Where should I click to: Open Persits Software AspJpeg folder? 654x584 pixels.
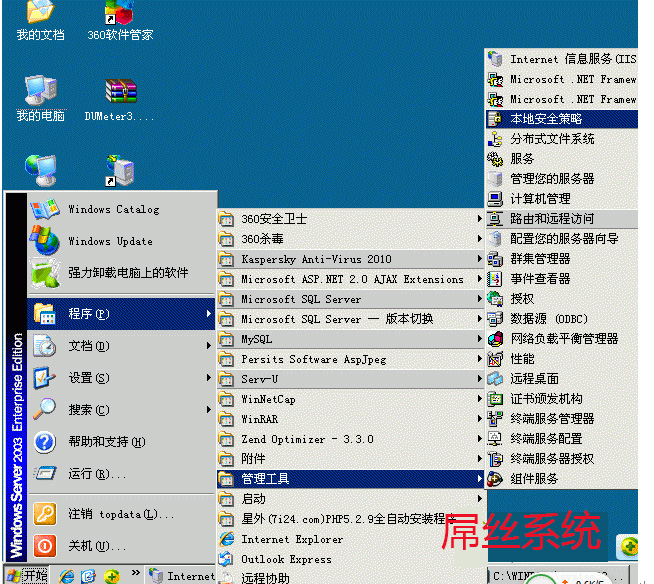coord(350,359)
